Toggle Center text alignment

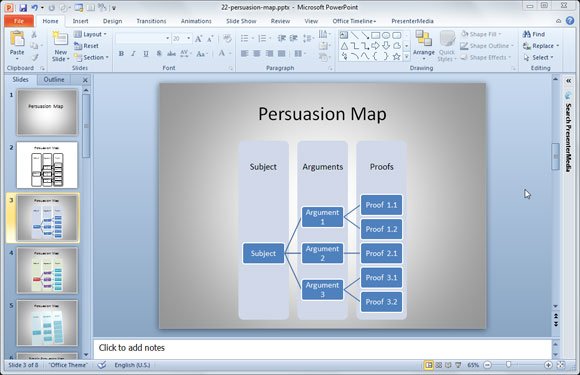(x=257, y=54)
